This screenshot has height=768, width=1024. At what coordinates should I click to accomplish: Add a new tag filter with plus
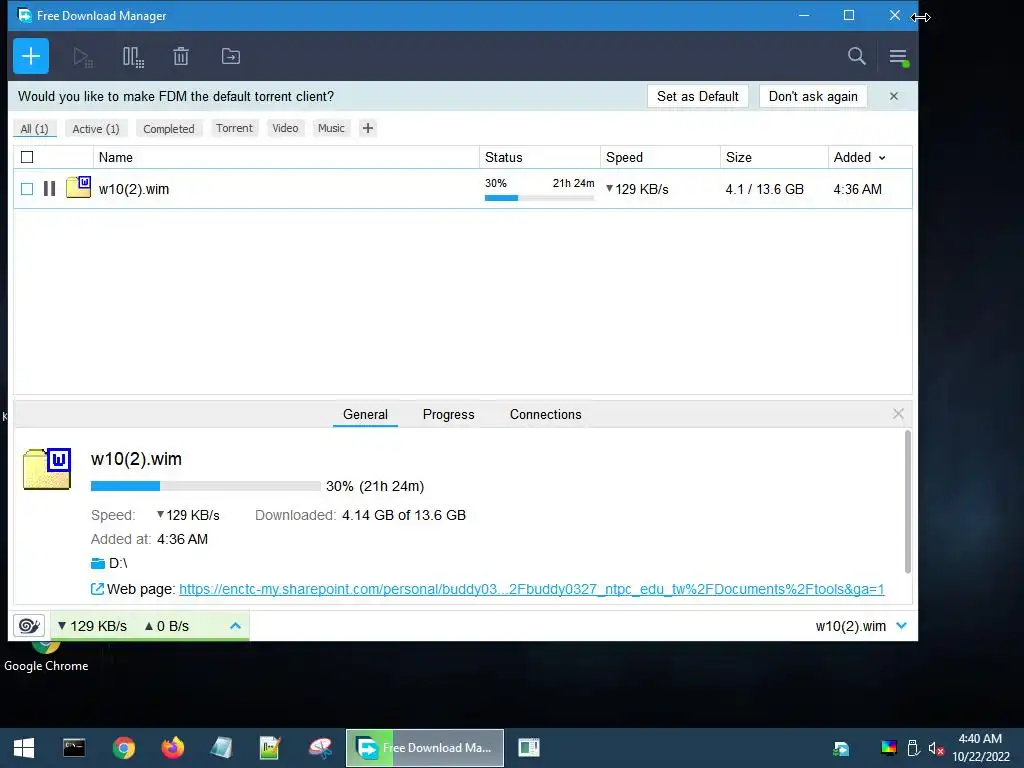pos(368,128)
